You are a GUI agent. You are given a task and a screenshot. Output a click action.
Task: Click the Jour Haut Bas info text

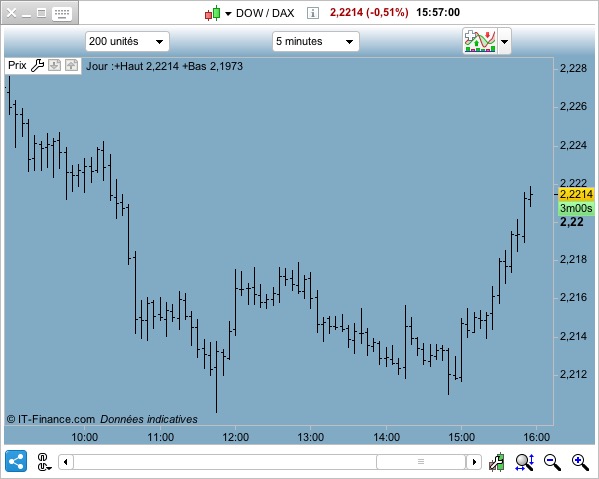(164, 66)
